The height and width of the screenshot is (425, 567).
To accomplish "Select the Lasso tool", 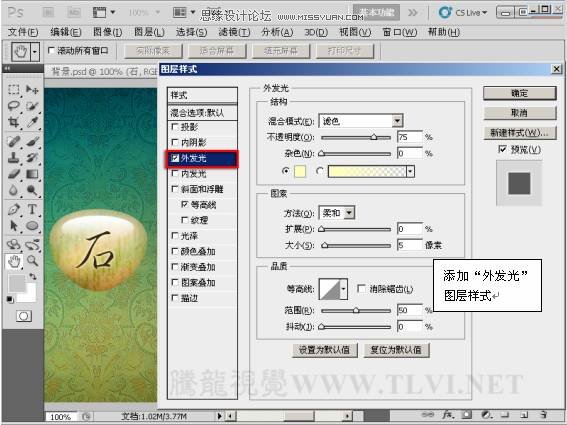I will [x=14, y=106].
